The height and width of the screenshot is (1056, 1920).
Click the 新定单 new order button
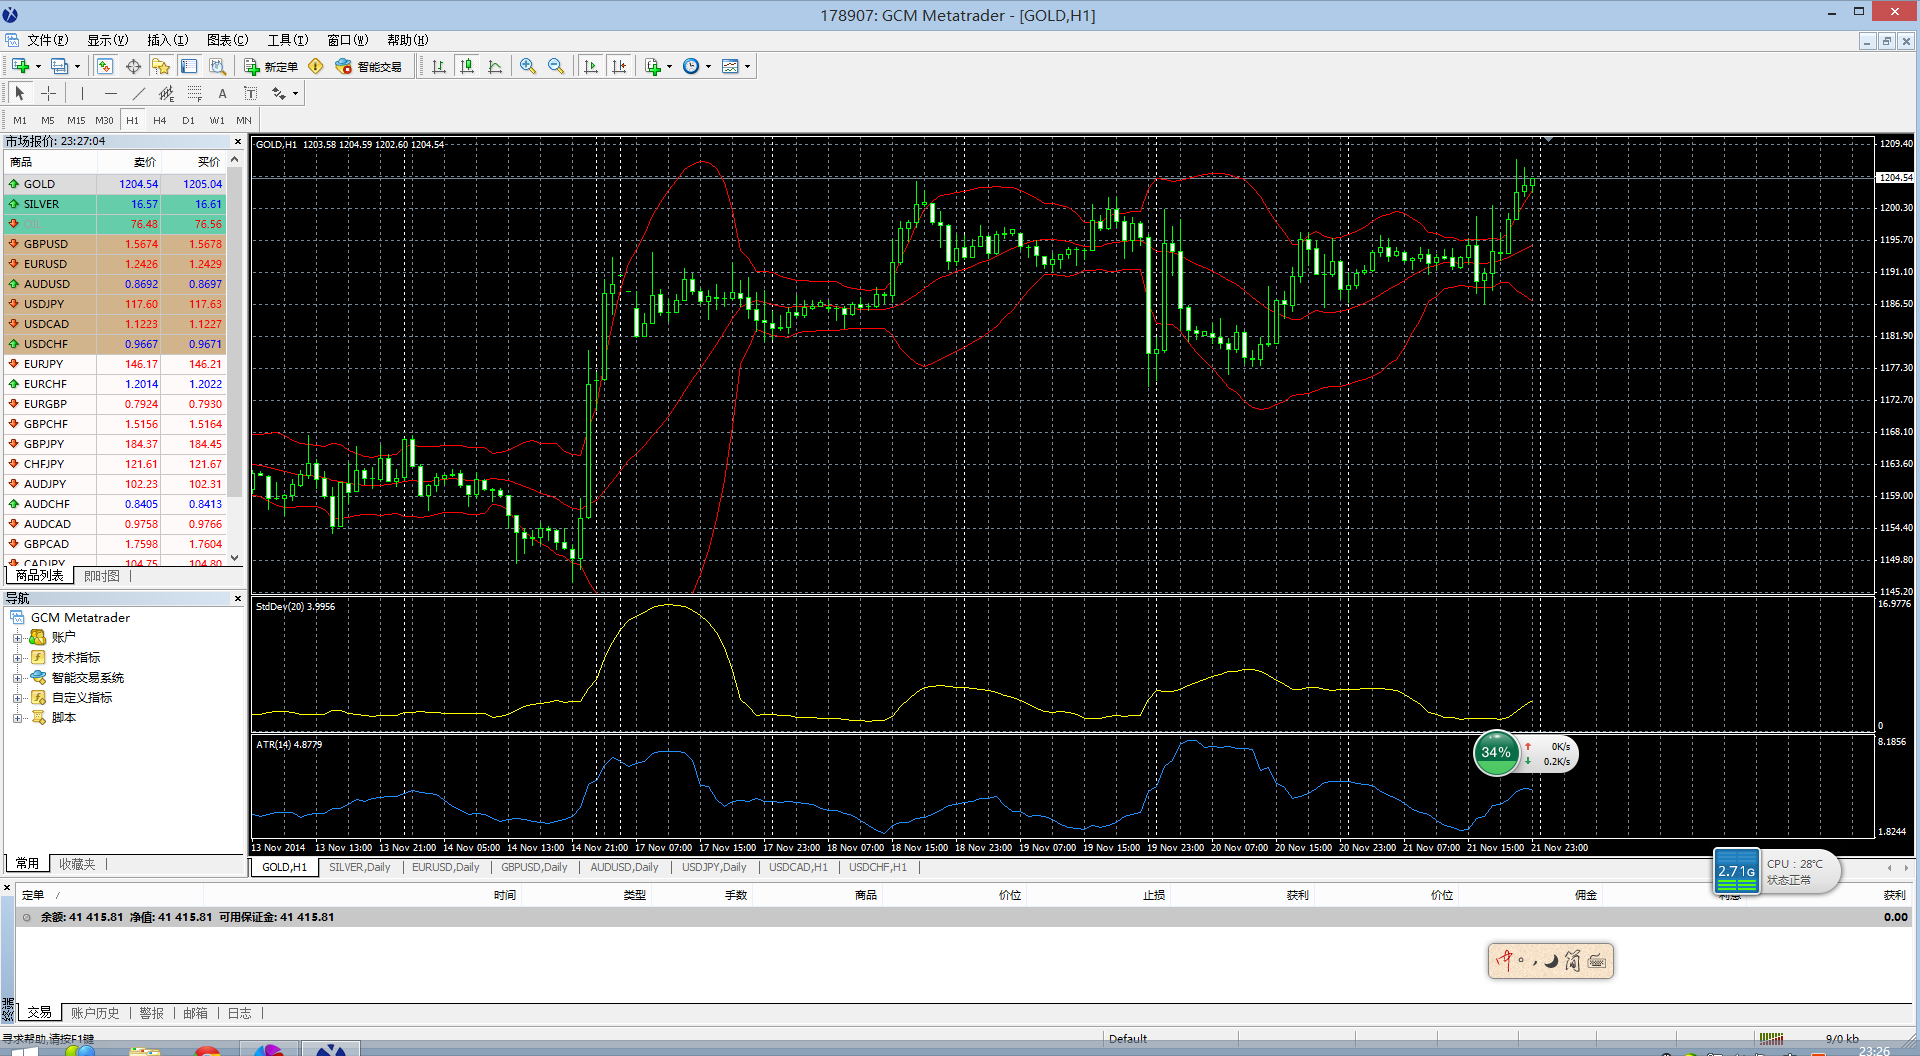[271, 66]
